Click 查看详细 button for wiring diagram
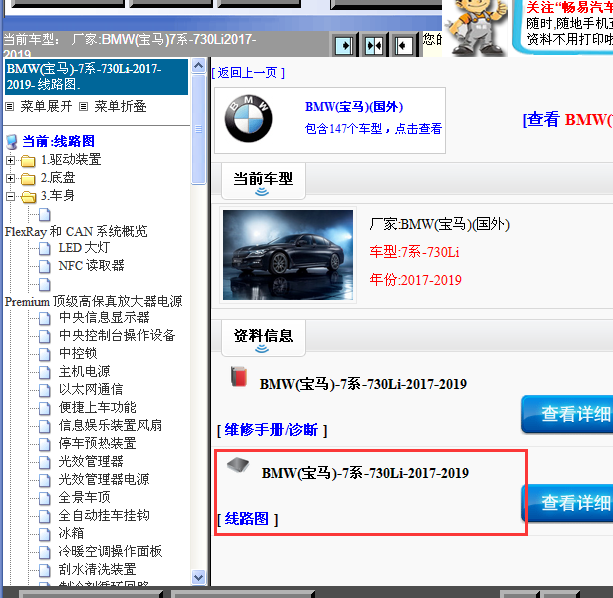The height and width of the screenshot is (598, 613). [x=567, y=503]
